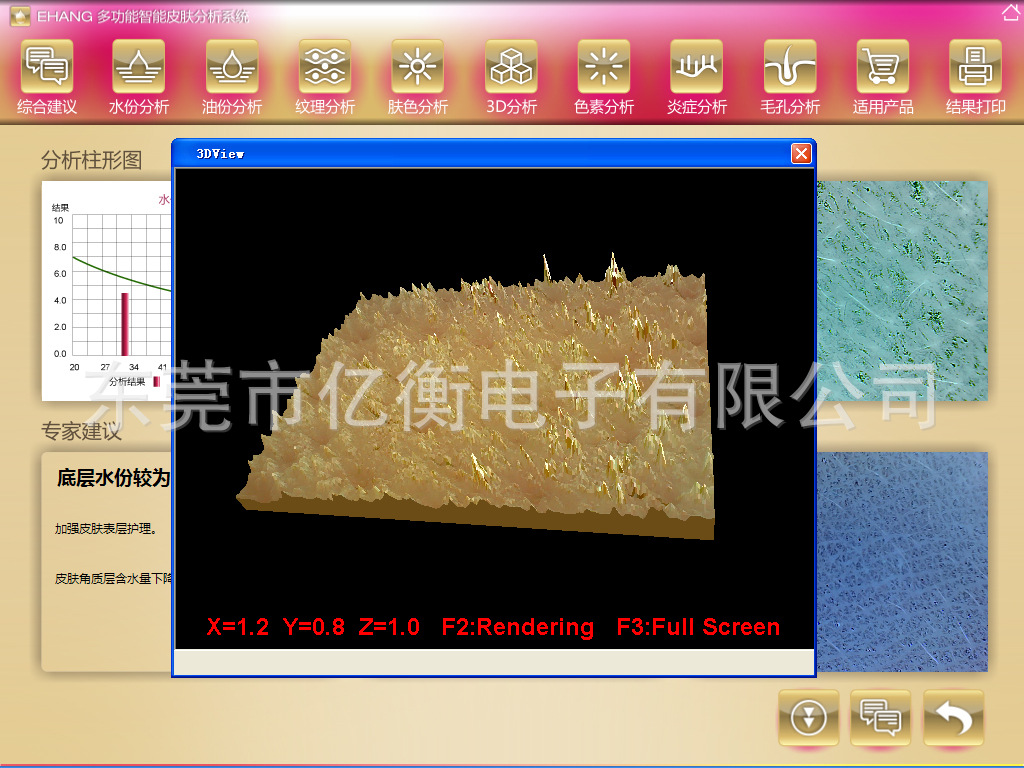Close the 3DView window

(x=801, y=154)
